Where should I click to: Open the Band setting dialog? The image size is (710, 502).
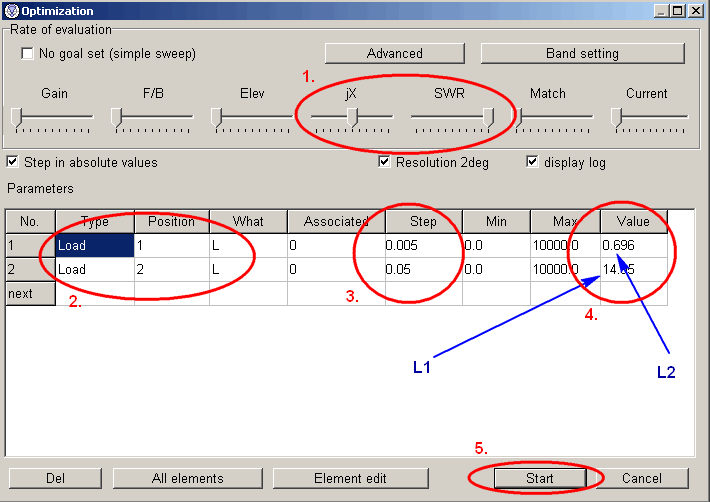582,53
